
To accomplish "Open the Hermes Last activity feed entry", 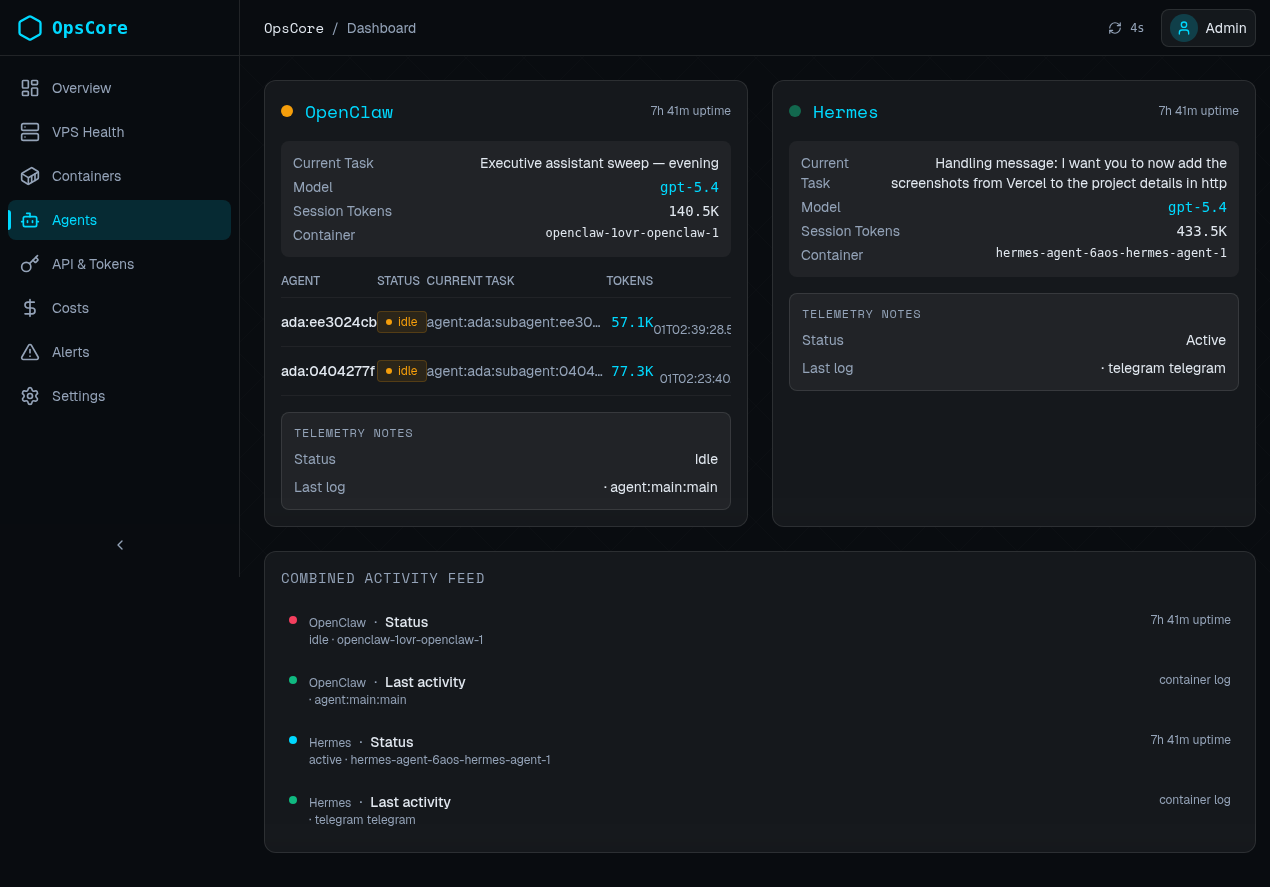I will click(760, 810).
